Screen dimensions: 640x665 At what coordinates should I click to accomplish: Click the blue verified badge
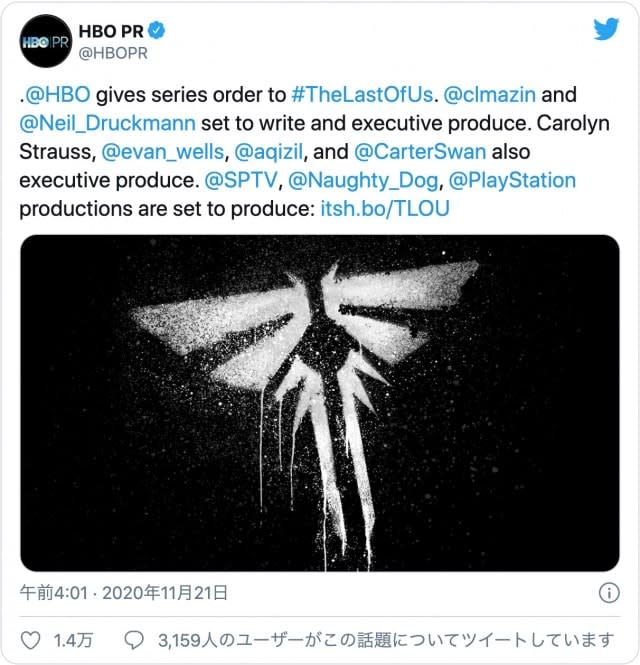(157, 31)
